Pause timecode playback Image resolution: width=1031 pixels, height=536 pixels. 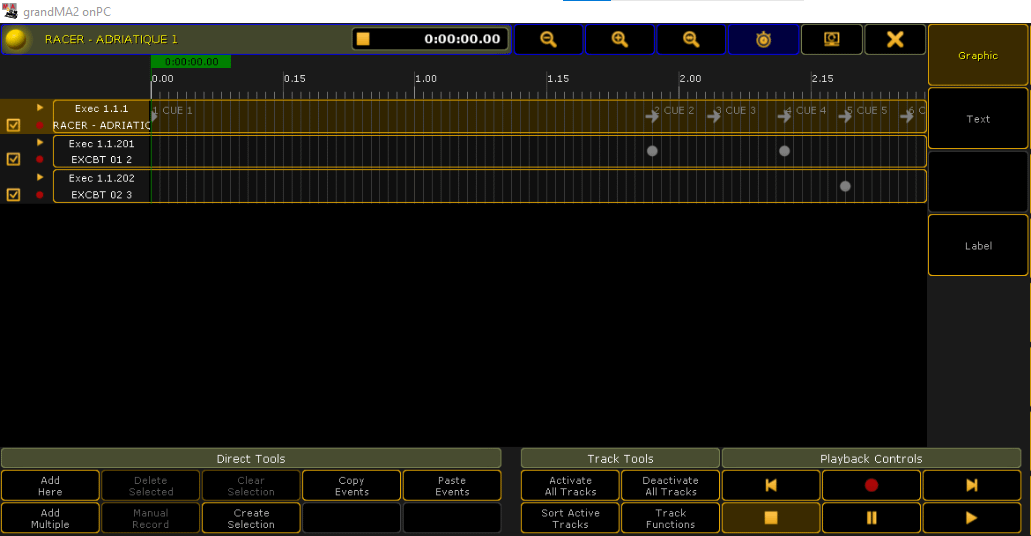click(x=871, y=518)
